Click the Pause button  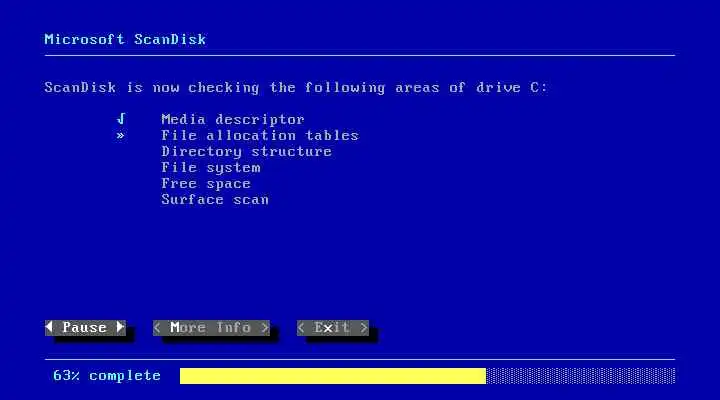pos(85,327)
